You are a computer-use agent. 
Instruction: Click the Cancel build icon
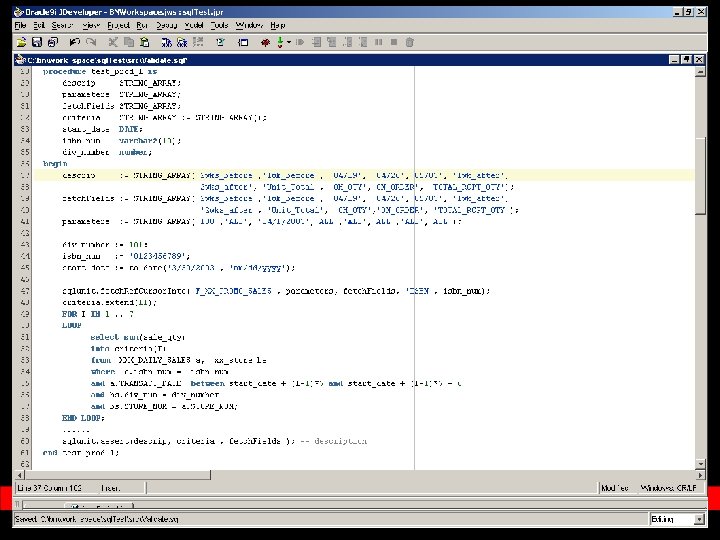pos(198,42)
